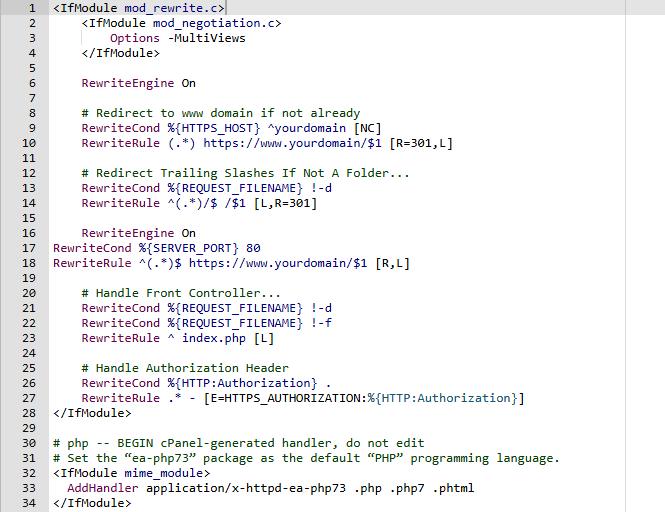Click line number 1 in the gutter
The height and width of the screenshot is (512, 665).
(x=32, y=8)
